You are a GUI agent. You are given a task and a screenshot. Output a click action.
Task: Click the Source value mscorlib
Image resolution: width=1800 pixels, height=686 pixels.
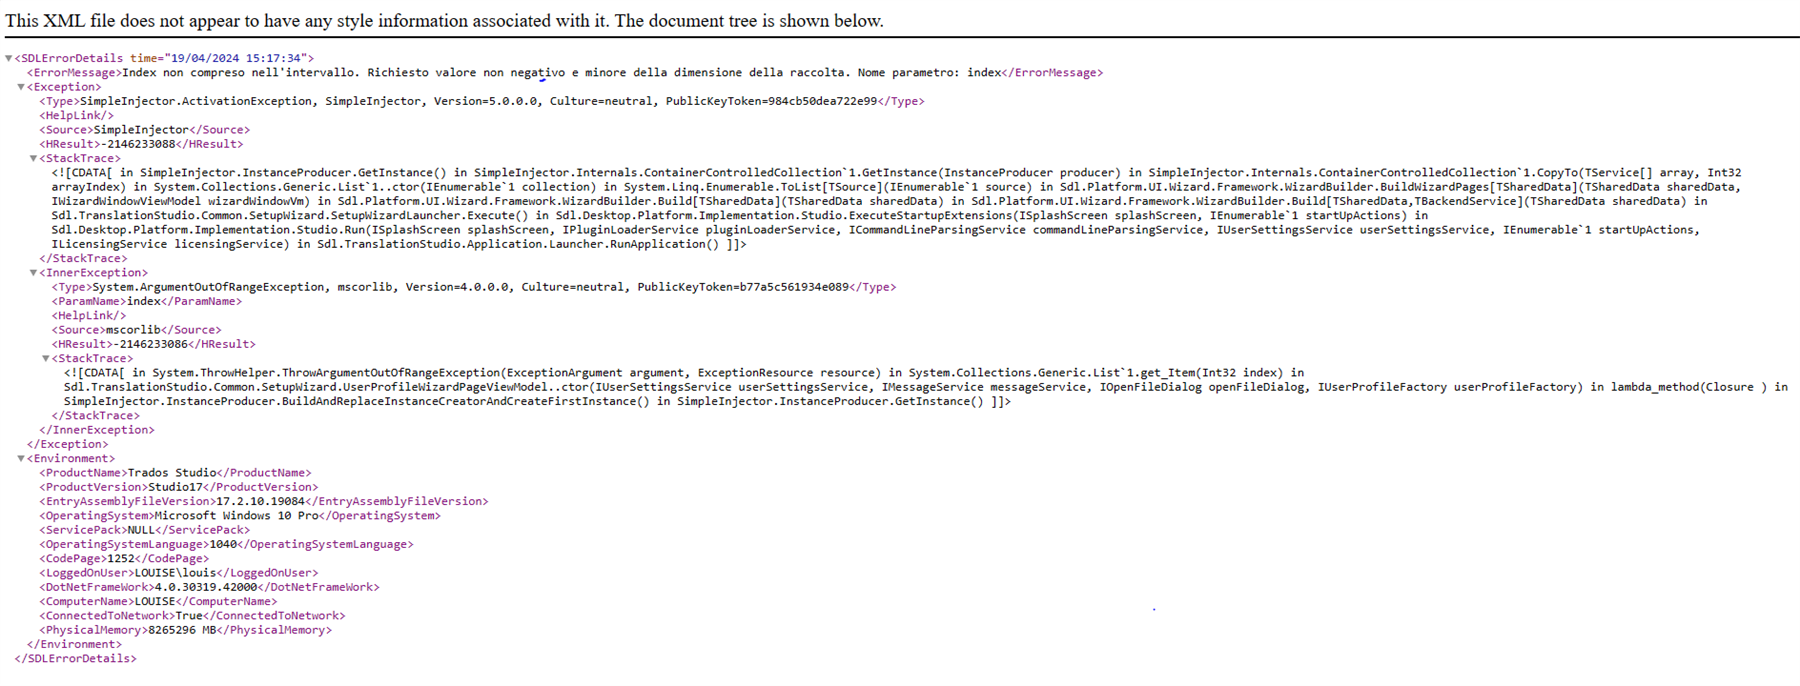click(134, 330)
